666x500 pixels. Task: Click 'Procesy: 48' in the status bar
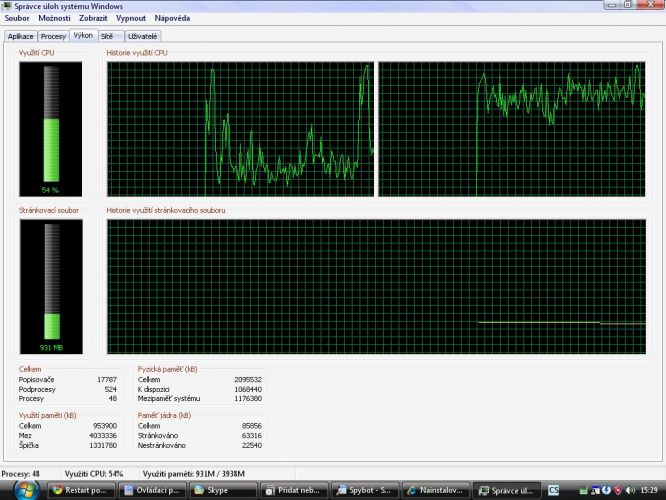[20, 474]
